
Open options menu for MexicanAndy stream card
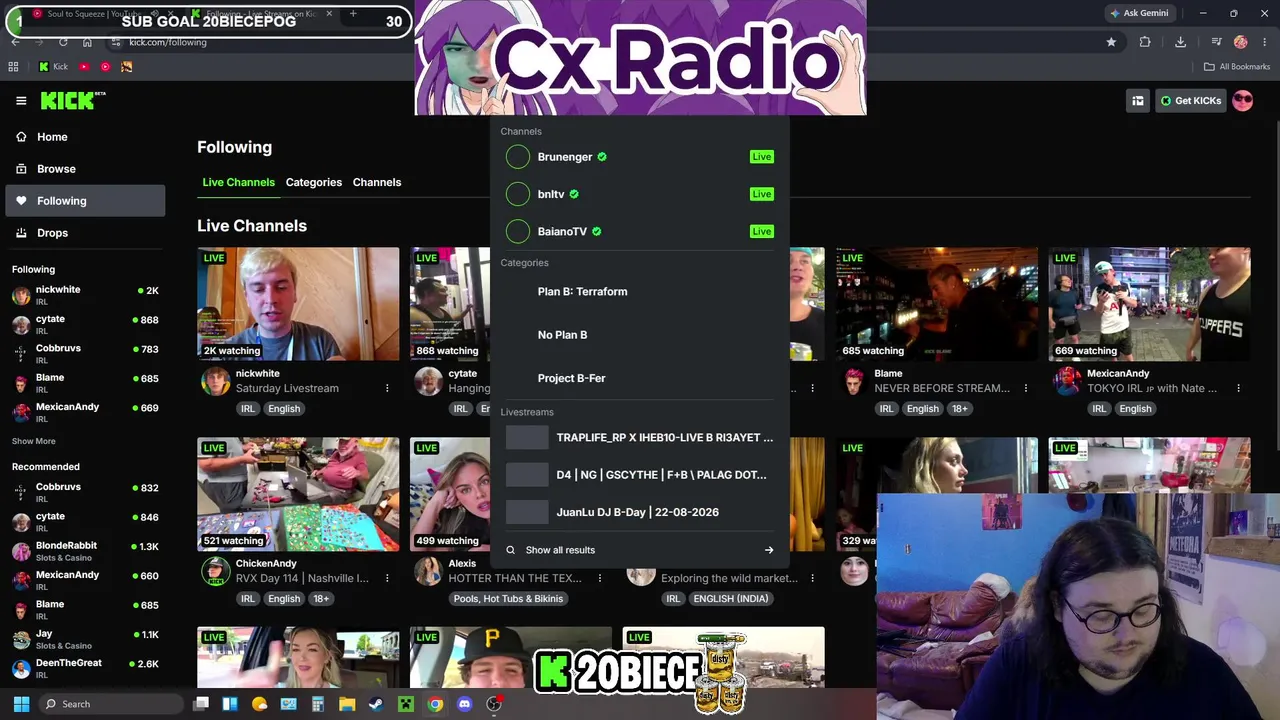click(x=1238, y=388)
